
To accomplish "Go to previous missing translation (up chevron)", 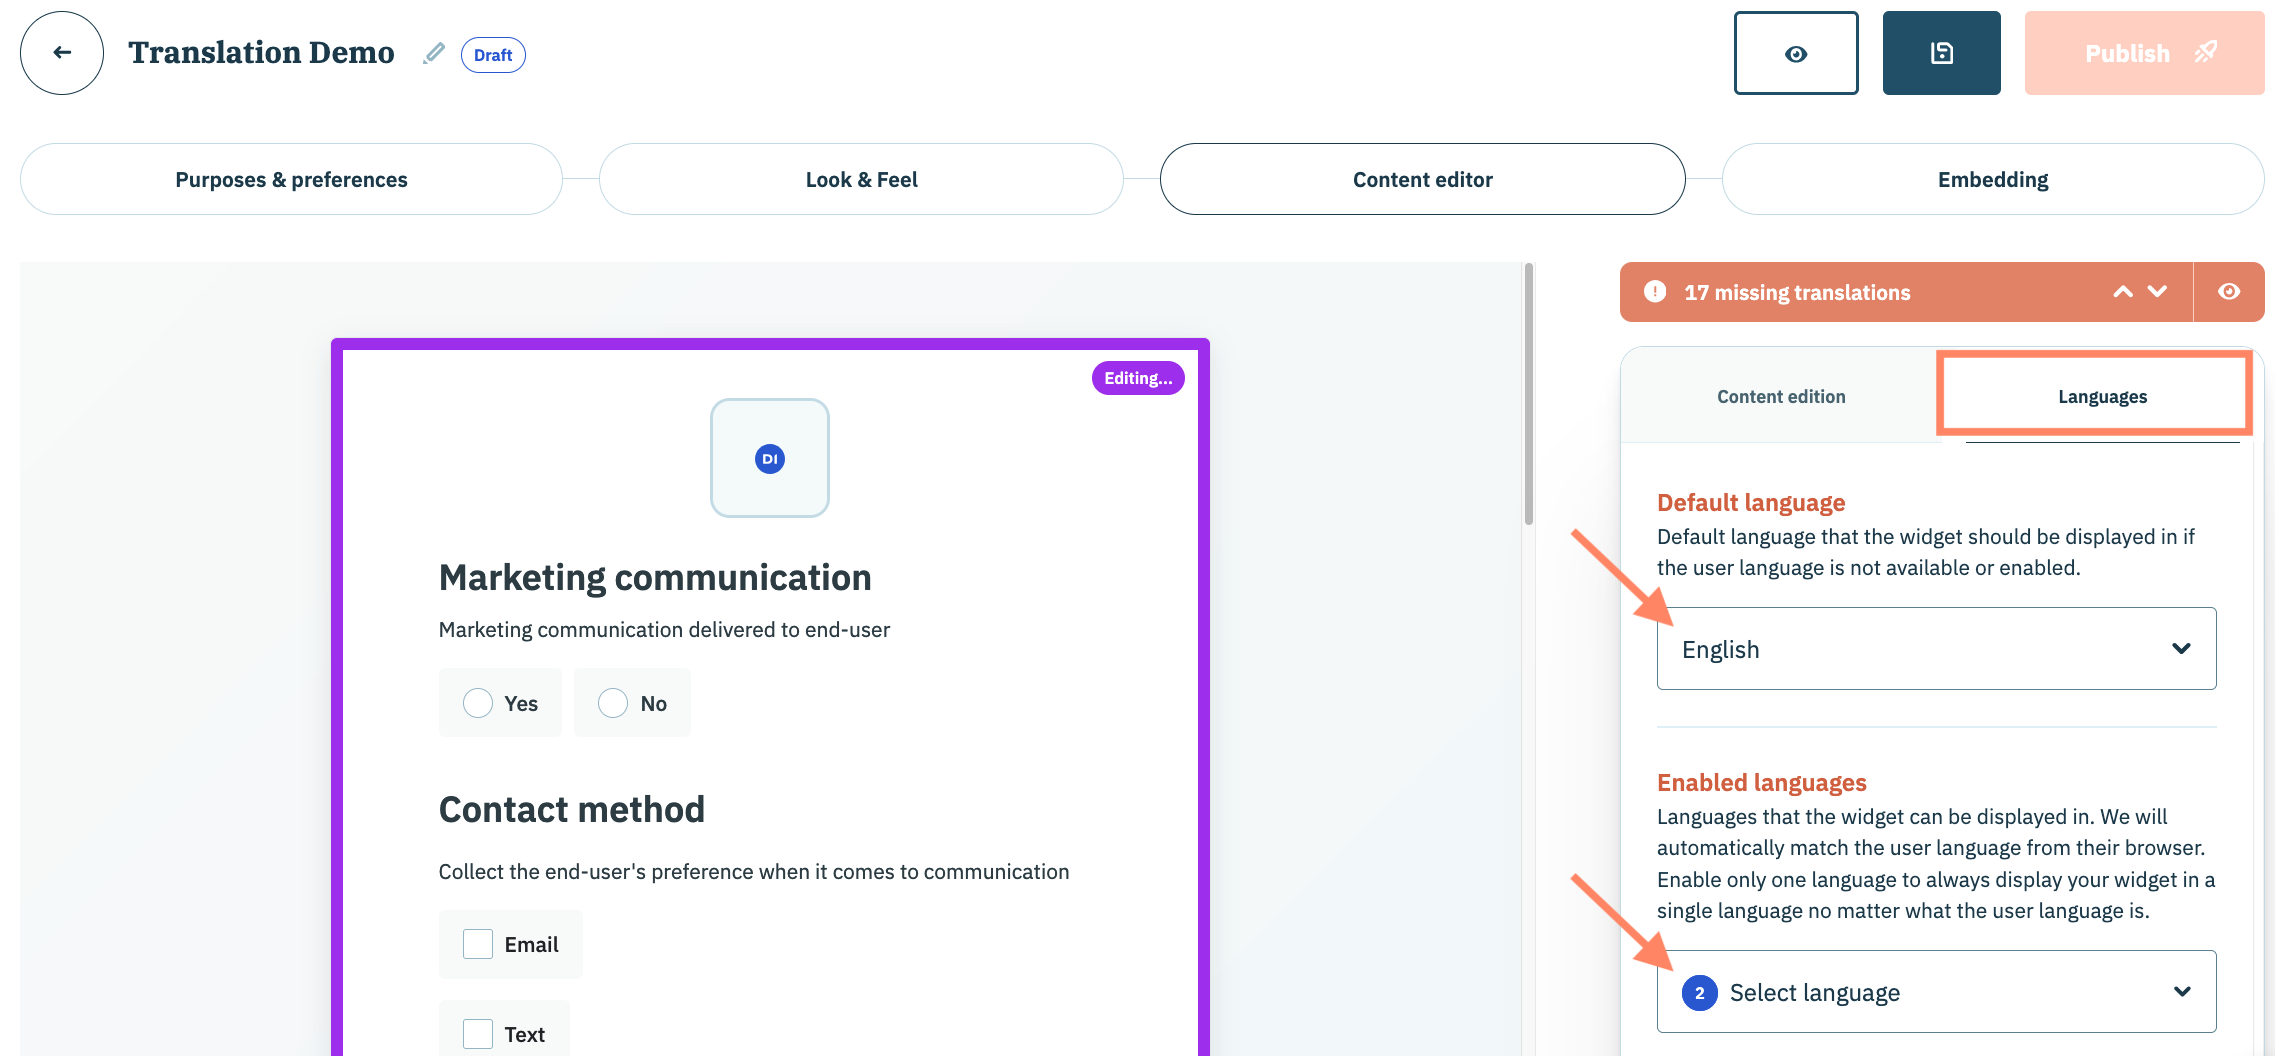I will [2122, 292].
